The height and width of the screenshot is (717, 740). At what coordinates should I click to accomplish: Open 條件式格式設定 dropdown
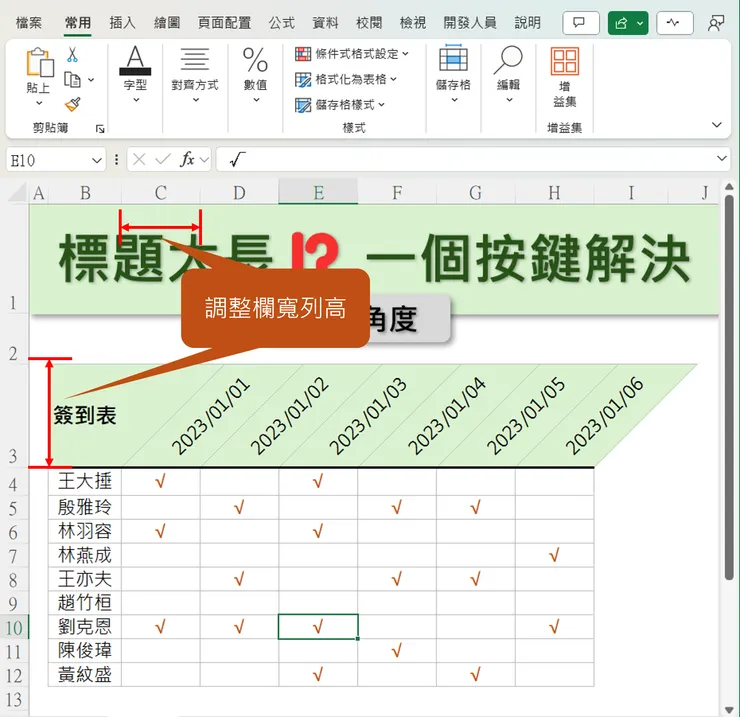click(352, 54)
